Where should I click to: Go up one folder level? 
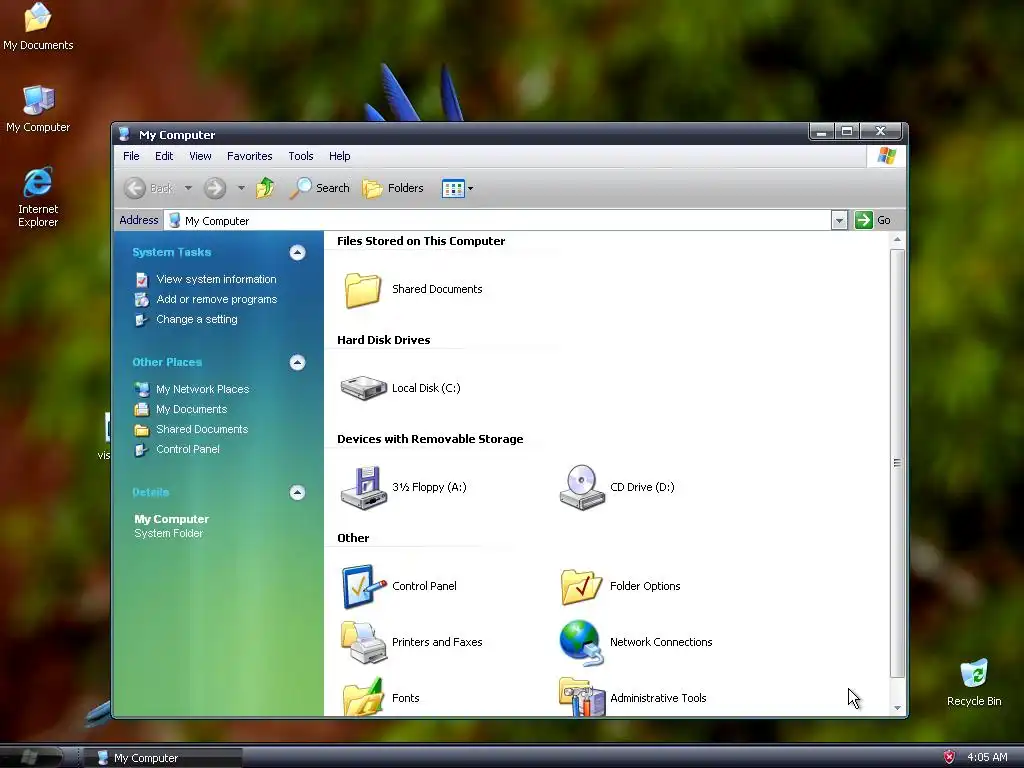pyautogui.click(x=265, y=188)
